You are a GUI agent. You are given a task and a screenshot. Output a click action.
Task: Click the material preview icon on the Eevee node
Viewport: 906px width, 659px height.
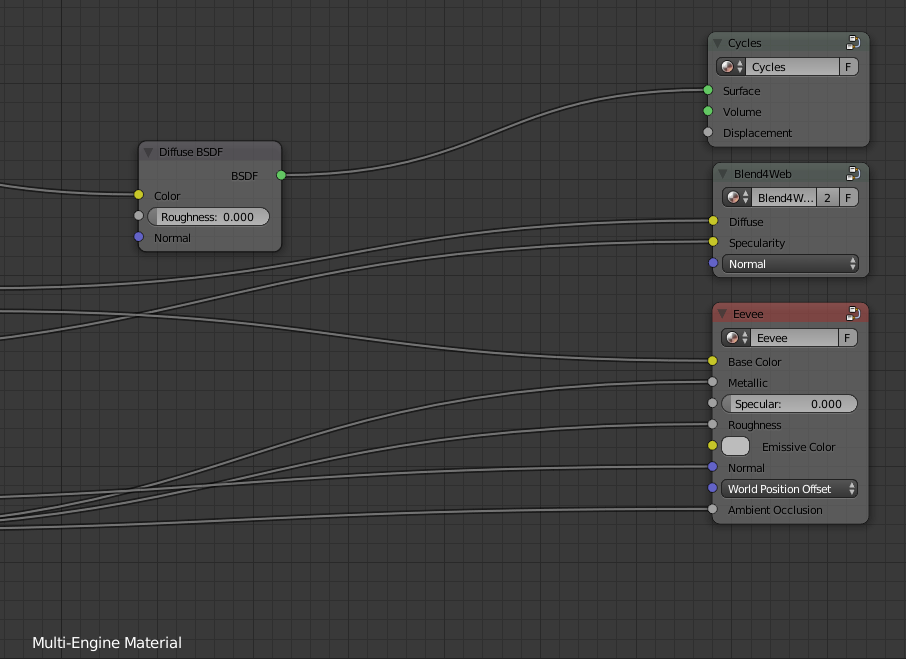tap(729, 337)
